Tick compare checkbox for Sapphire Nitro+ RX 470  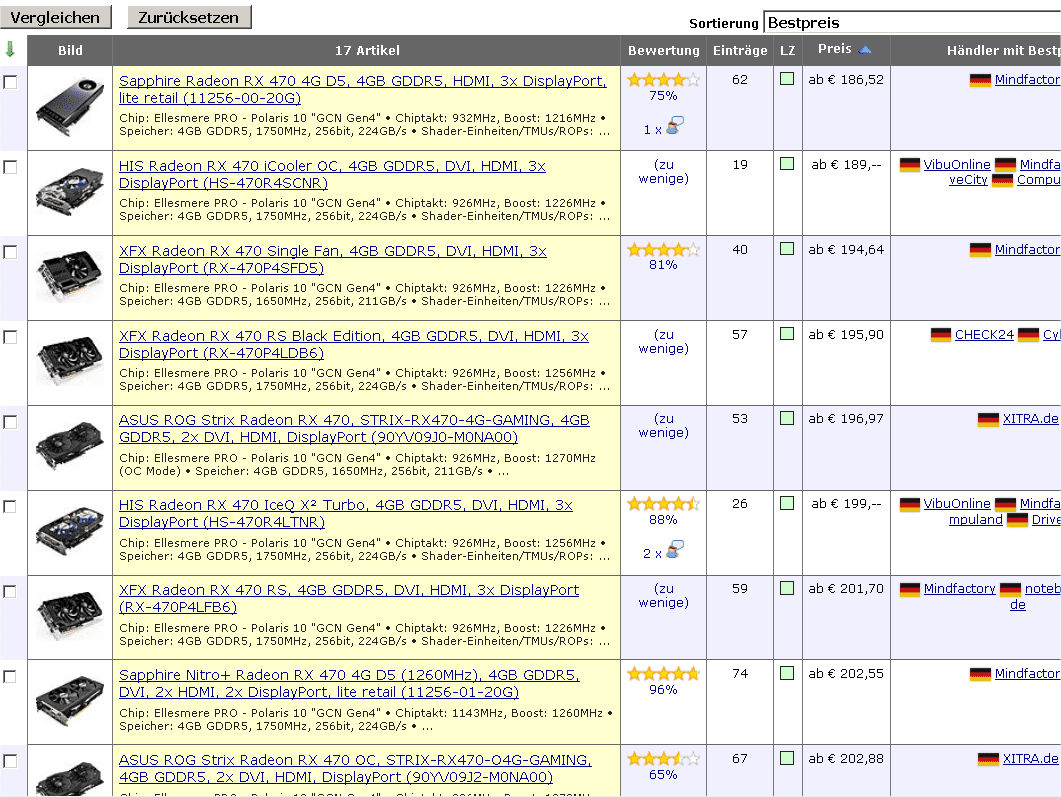10,676
